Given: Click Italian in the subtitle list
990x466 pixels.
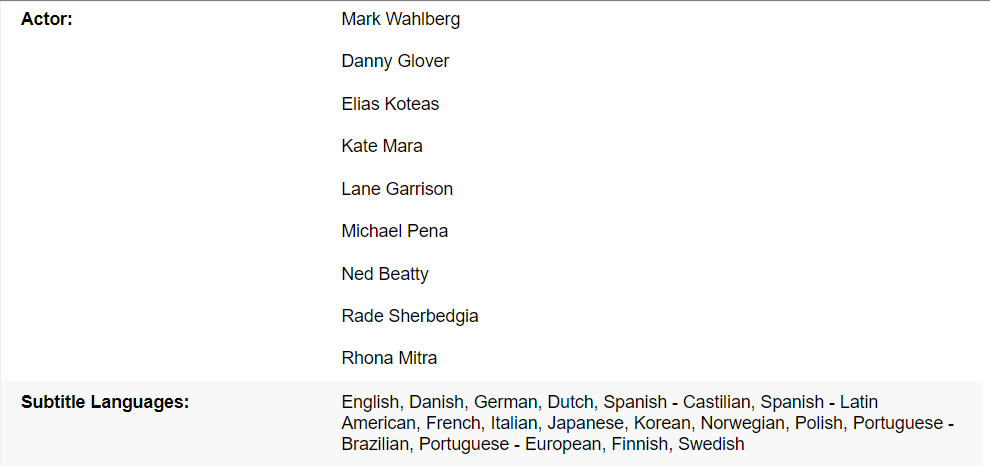Looking at the screenshot, I should pos(514,423).
